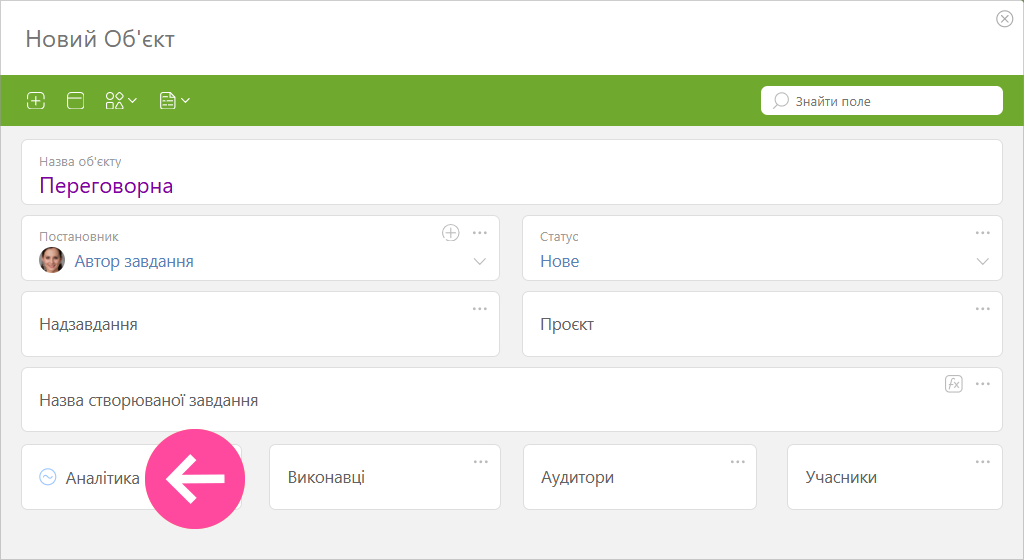This screenshot has height=560, width=1024.
Task: Open three-dot menu of Надзавдання field
Action: tap(480, 309)
